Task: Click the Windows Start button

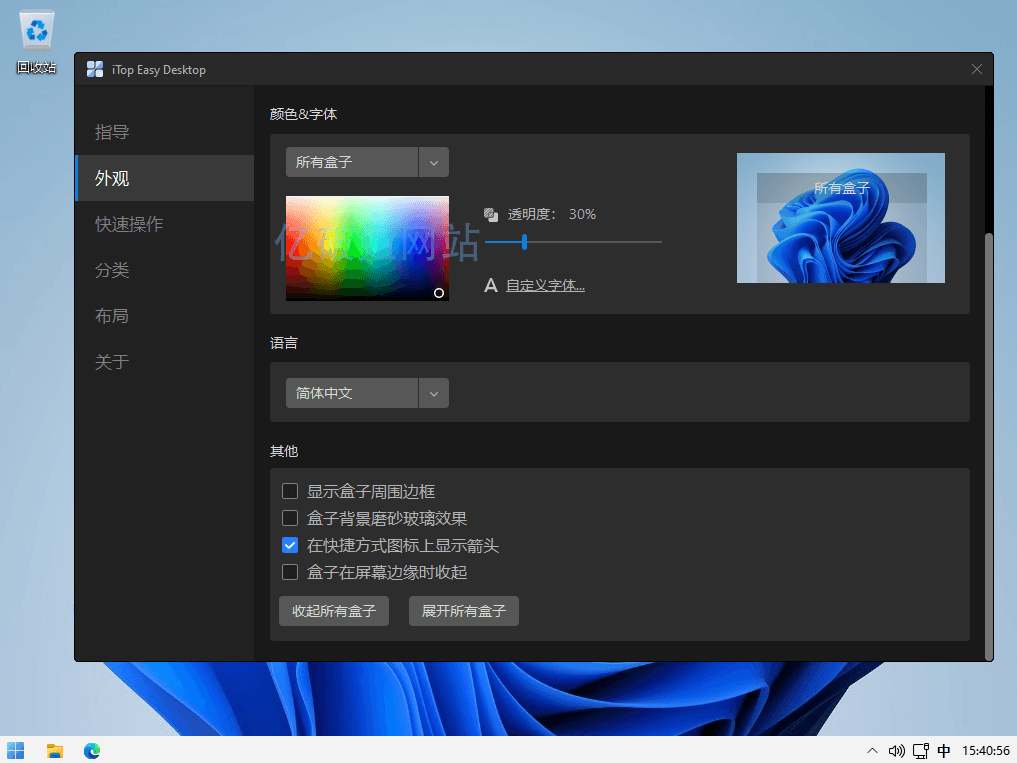Action: click(15, 750)
